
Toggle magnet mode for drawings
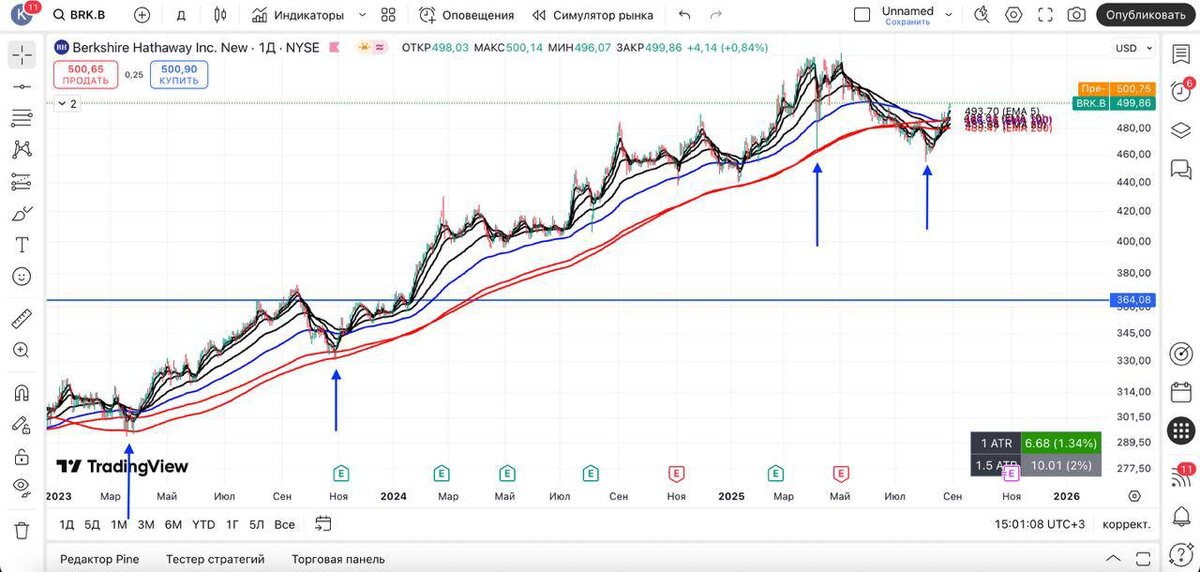[22, 392]
